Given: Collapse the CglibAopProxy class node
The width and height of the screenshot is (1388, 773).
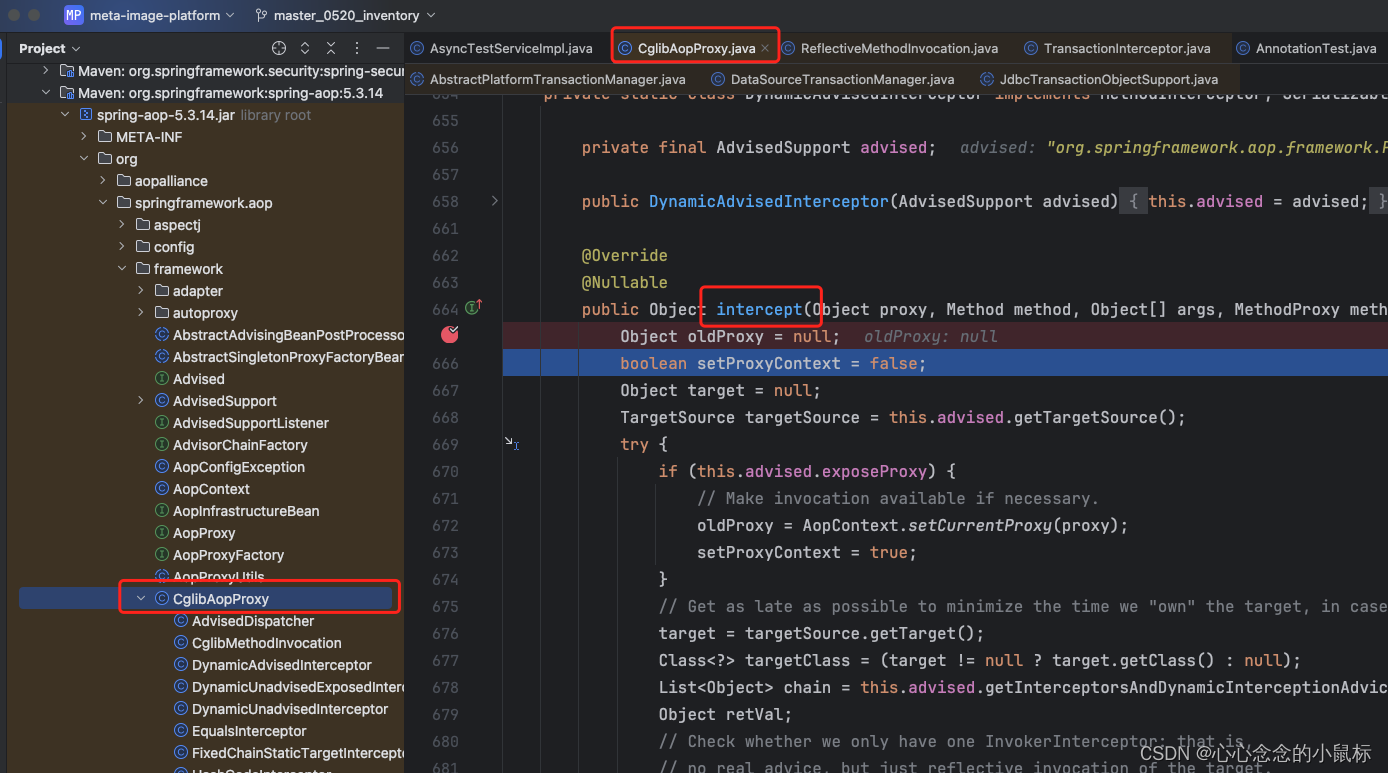Looking at the screenshot, I should [x=142, y=599].
